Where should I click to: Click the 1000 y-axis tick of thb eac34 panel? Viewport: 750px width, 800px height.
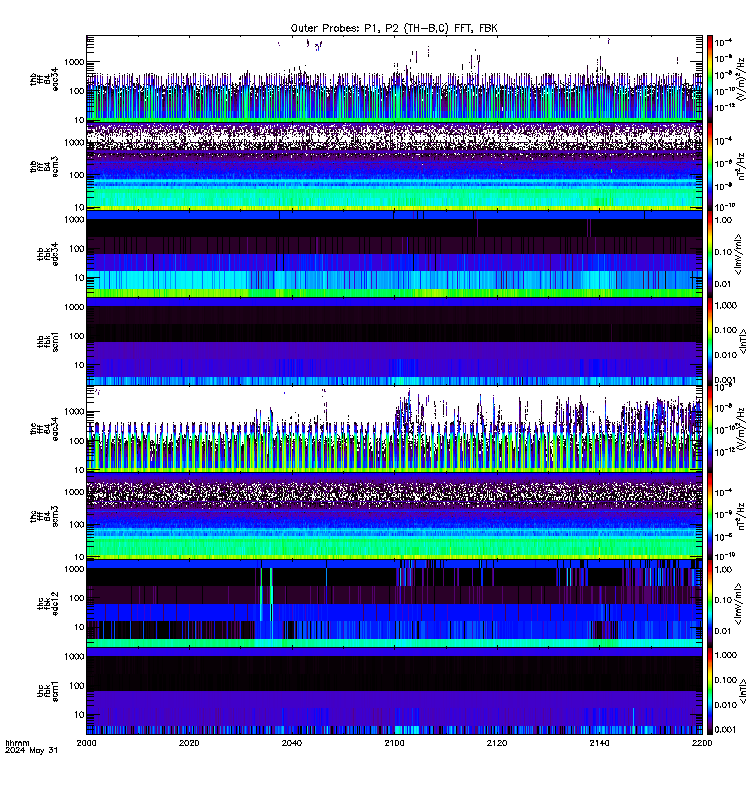74,62
